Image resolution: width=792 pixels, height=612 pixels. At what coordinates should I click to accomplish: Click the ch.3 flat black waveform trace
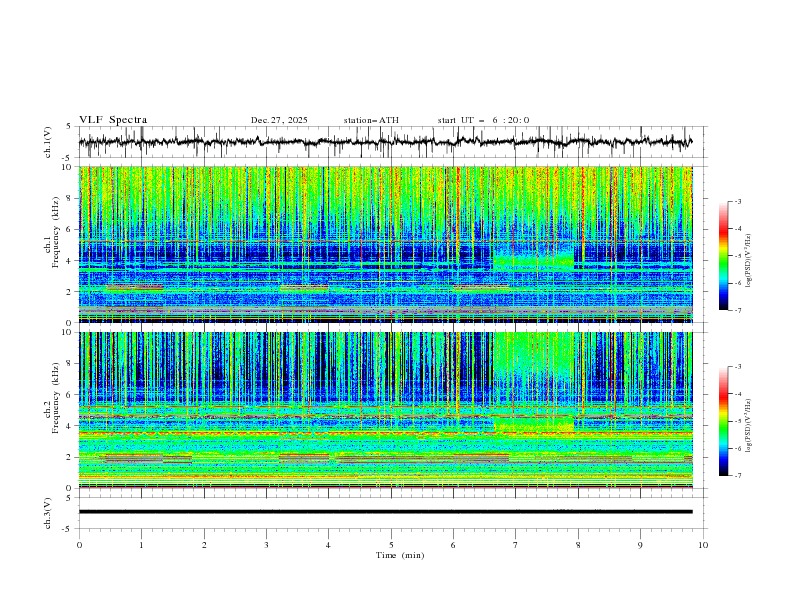point(385,512)
